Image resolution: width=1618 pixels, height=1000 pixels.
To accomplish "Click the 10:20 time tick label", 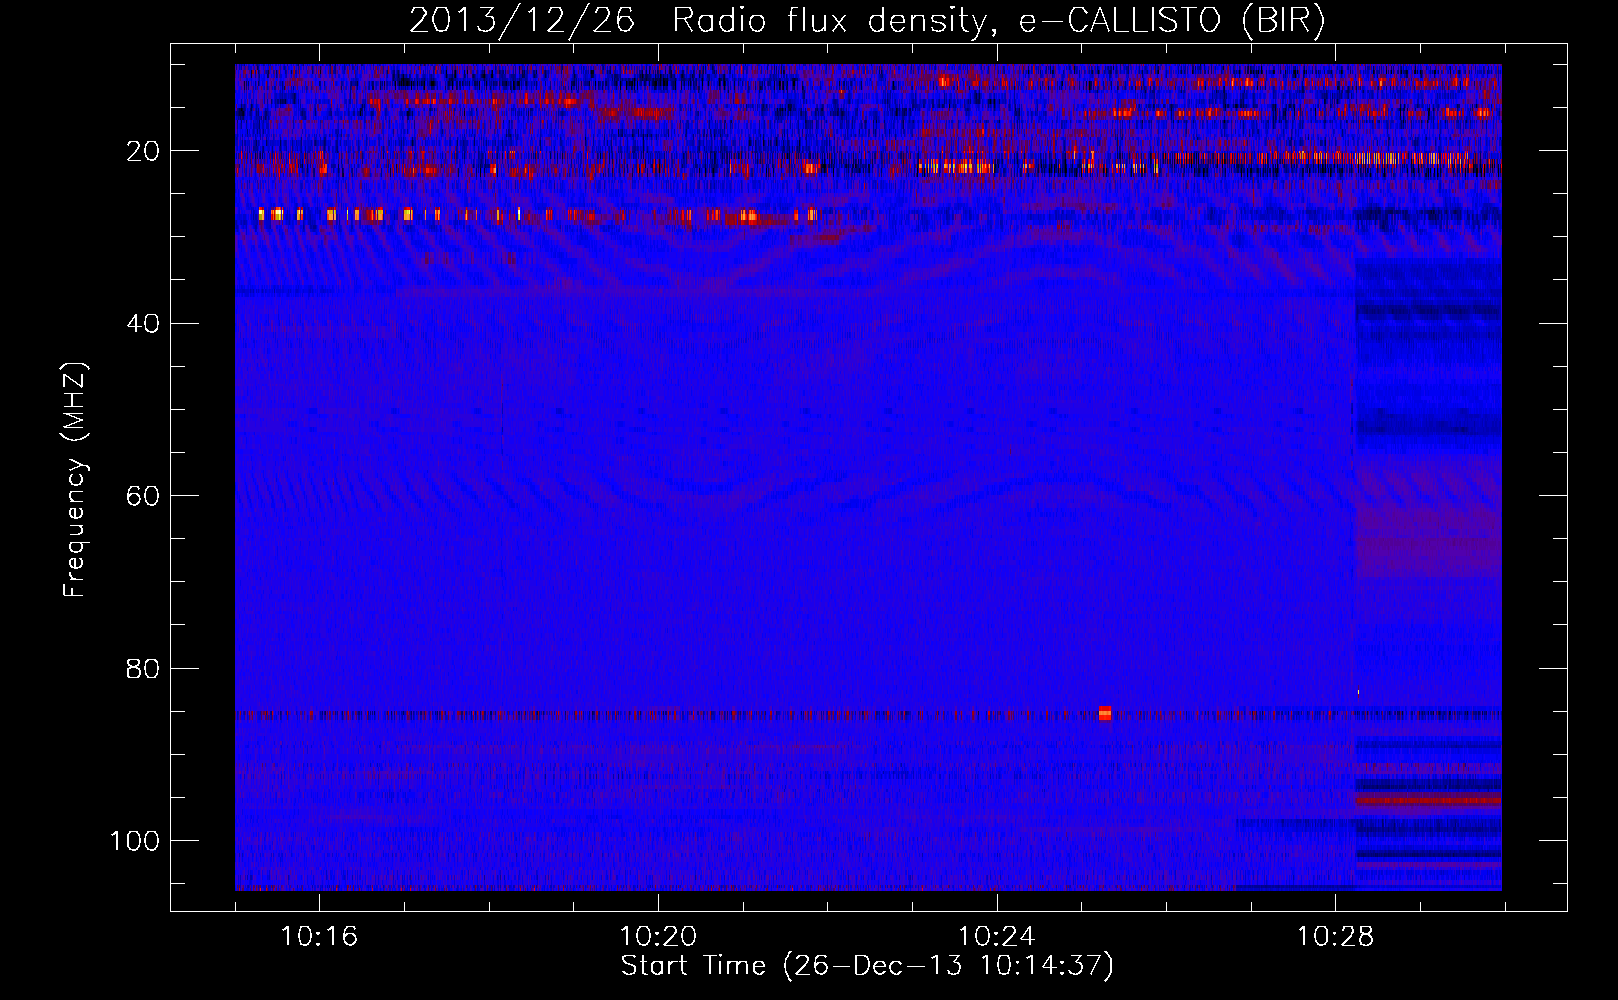I will (658, 937).
